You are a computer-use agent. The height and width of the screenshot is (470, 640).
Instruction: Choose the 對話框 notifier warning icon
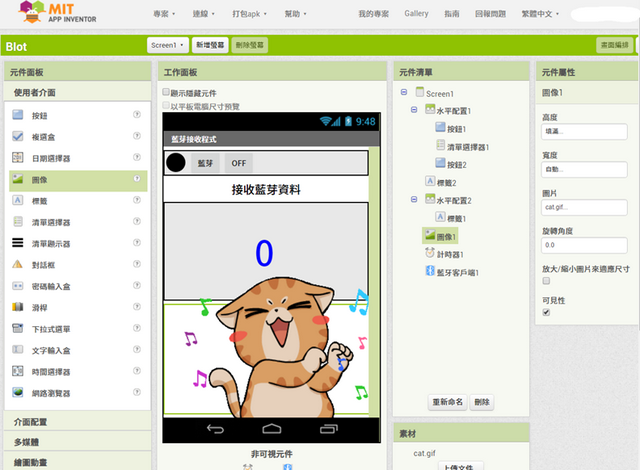point(18,264)
